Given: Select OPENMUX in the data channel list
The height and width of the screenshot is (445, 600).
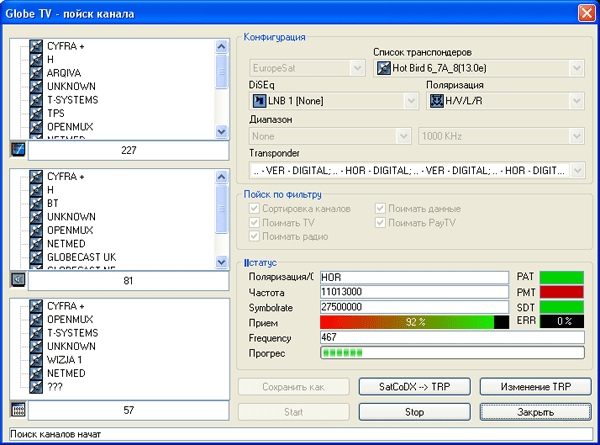Looking at the screenshot, I should [70, 319].
